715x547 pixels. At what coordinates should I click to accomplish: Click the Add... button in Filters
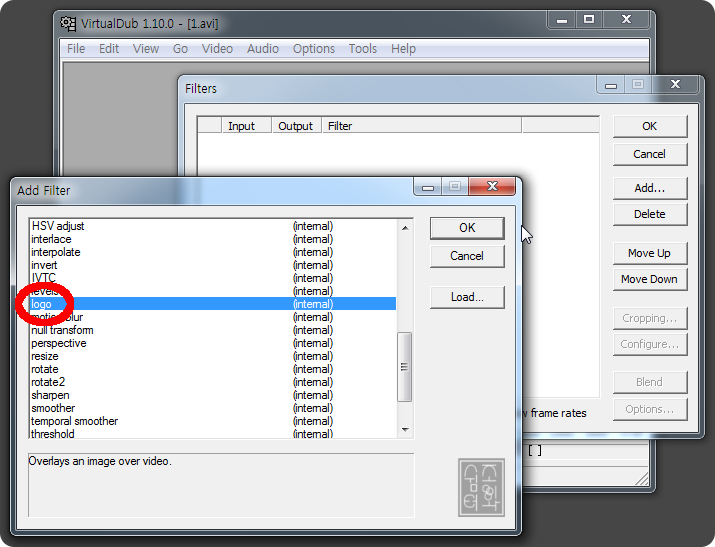[x=650, y=188]
